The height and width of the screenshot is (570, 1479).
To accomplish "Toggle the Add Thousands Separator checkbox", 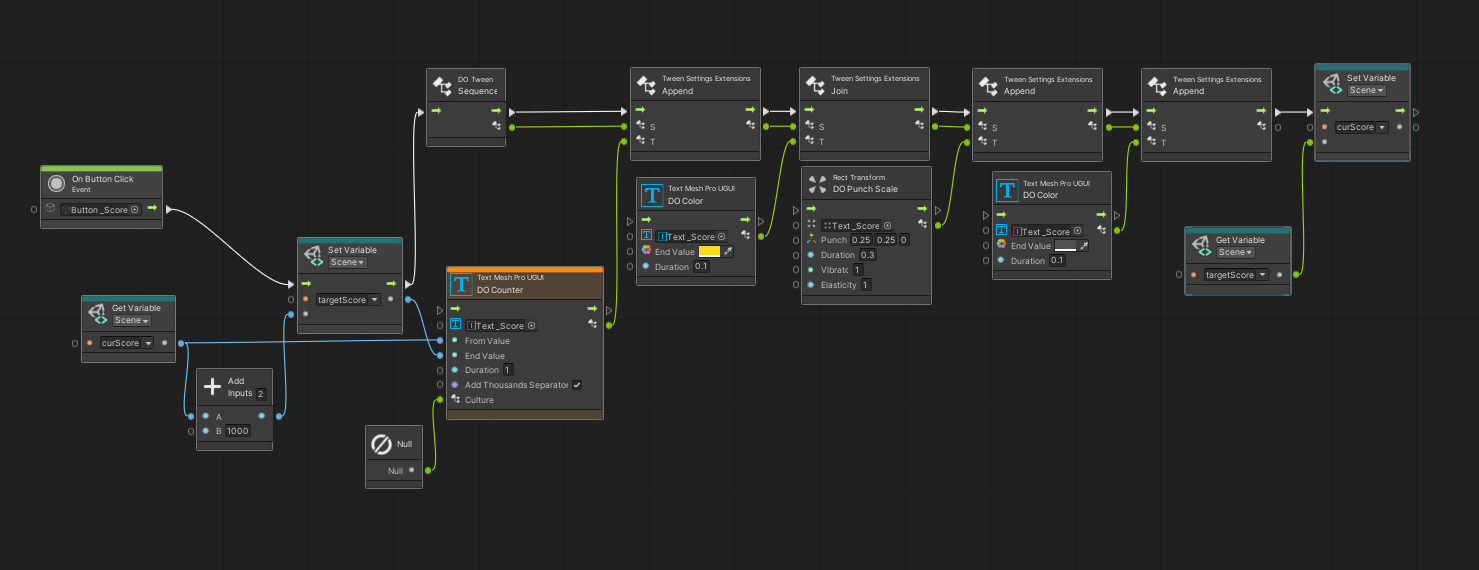I will [576, 385].
